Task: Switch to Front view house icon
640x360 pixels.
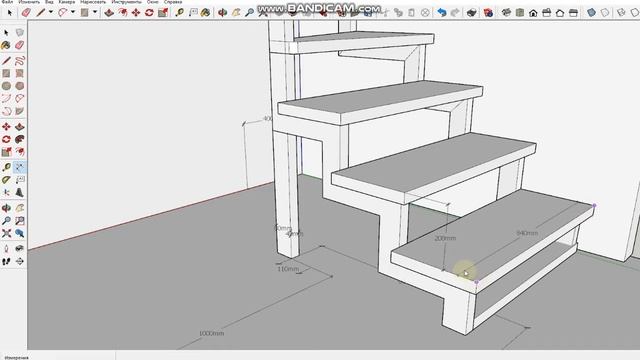Action: (533, 13)
